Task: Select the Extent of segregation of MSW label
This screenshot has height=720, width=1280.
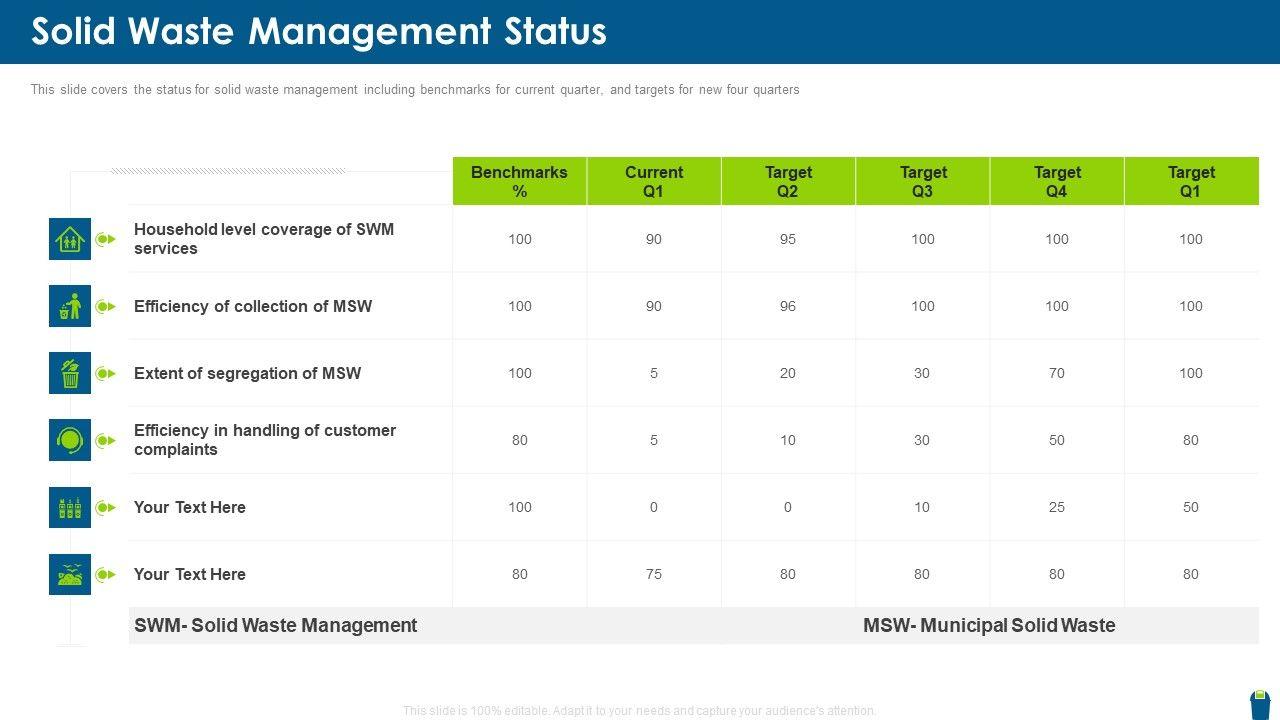Action: [x=247, y=373]
